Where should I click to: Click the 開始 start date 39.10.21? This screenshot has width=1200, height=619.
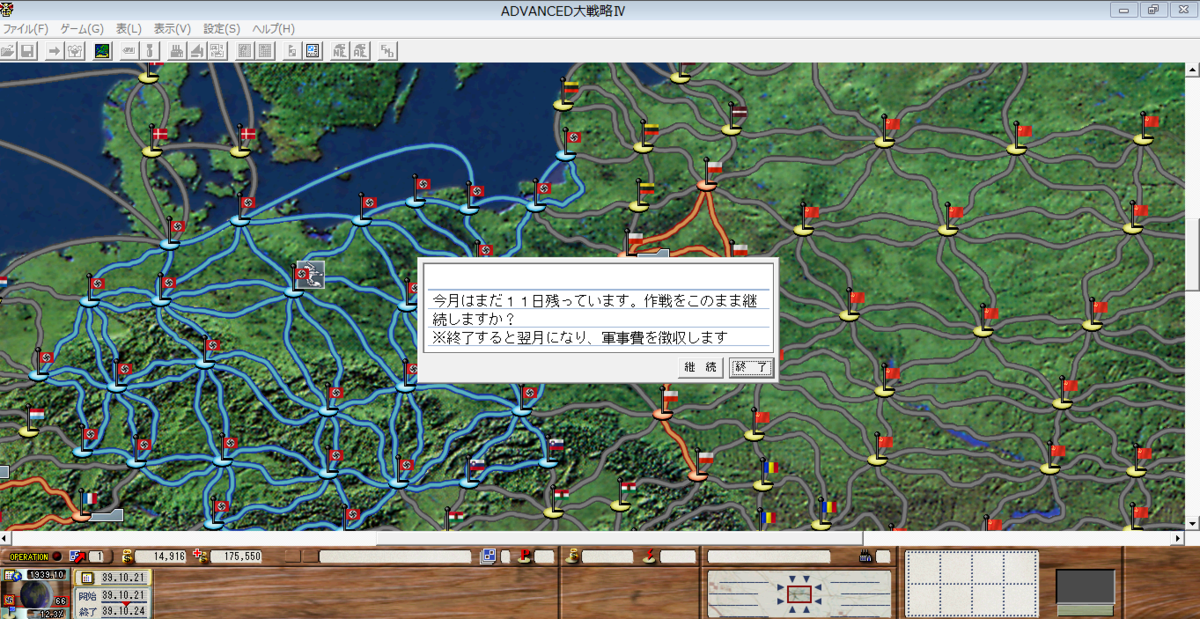pos(122,594)
